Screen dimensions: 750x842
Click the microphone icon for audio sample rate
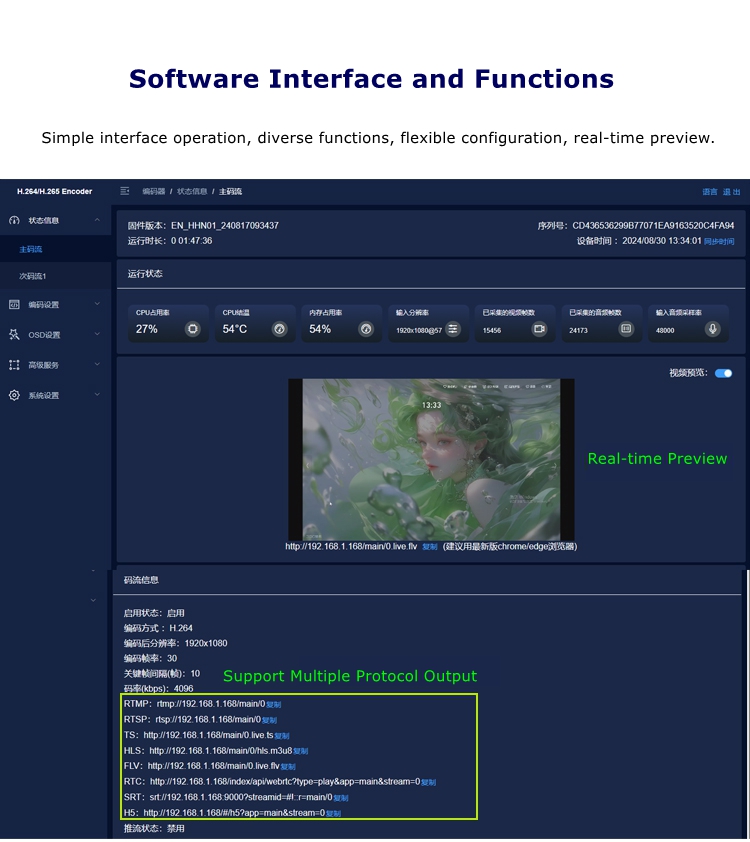(x=713, y=329)
